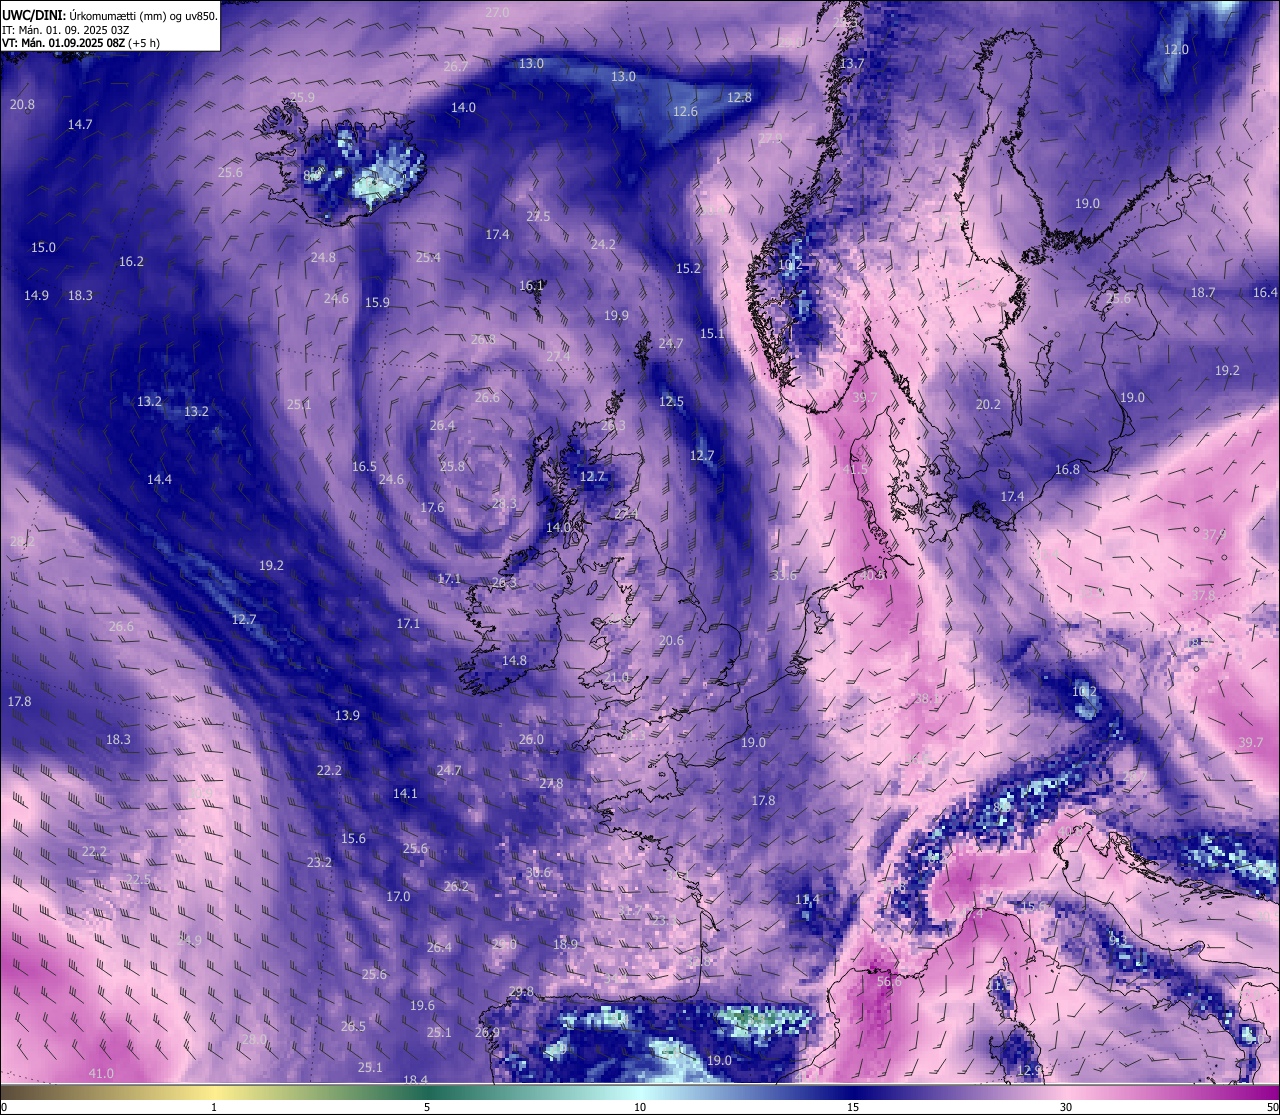
Task: Click the map value 14.1
Action: coord(404,793)
